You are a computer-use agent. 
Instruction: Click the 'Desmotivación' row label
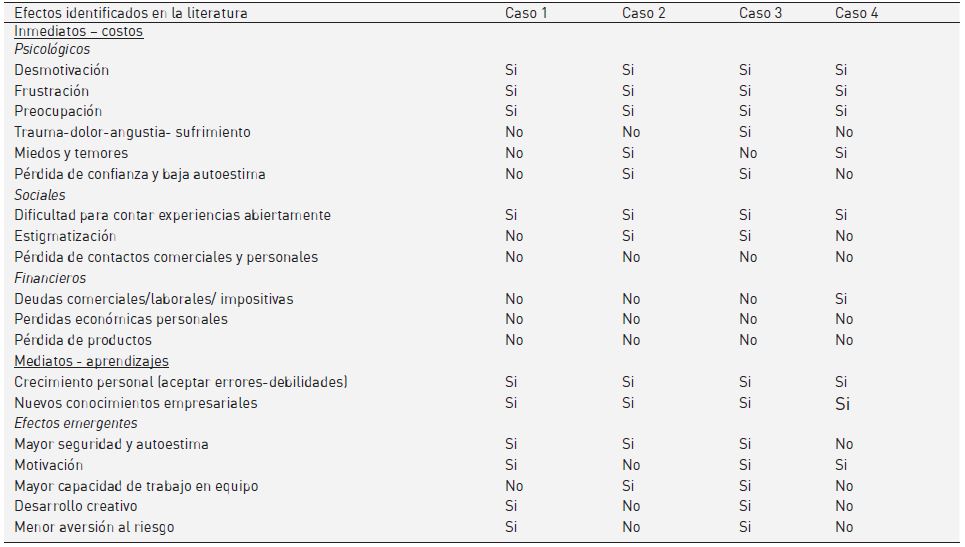tap(61, 70)
